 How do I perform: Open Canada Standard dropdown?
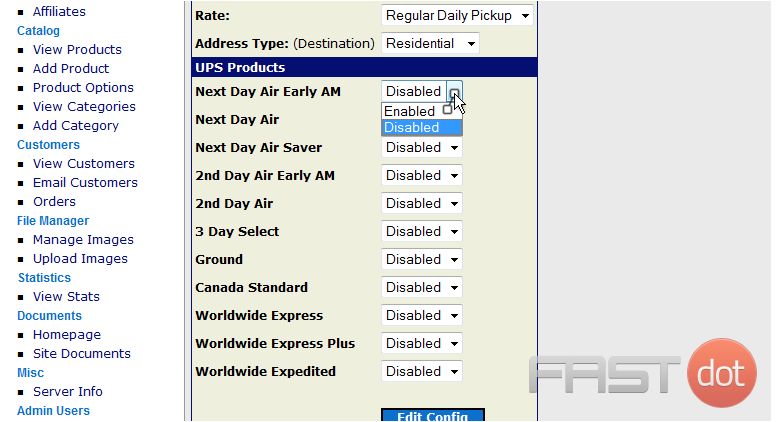[422, 287]
